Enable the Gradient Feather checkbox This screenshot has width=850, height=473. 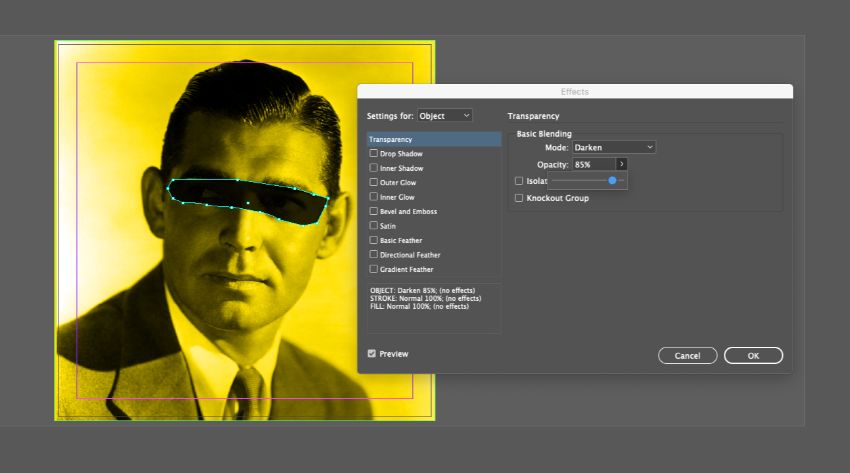pyautogui.click(x=374, y=269)
